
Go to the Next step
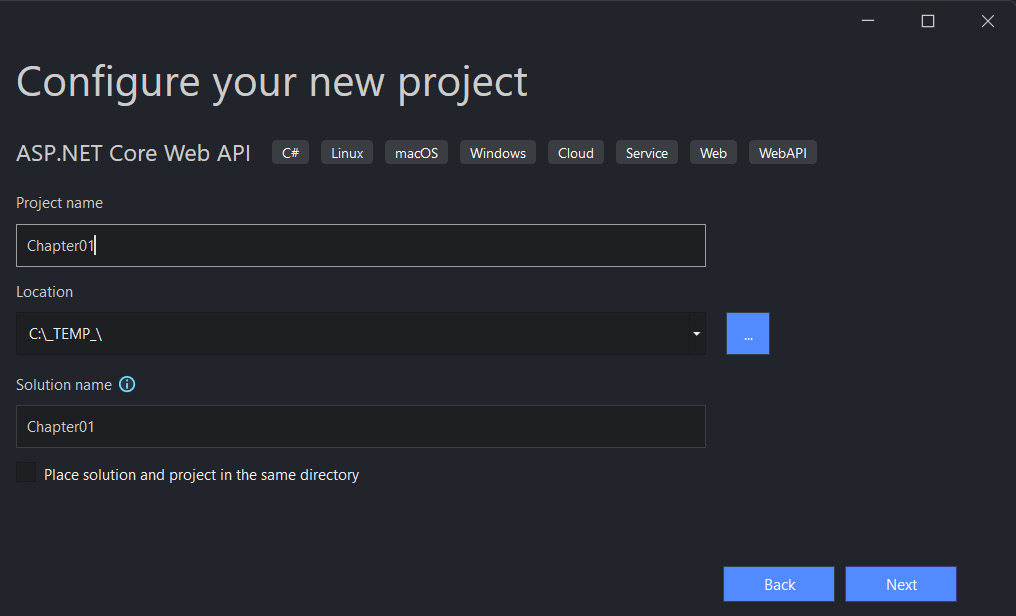pos(901,584)
